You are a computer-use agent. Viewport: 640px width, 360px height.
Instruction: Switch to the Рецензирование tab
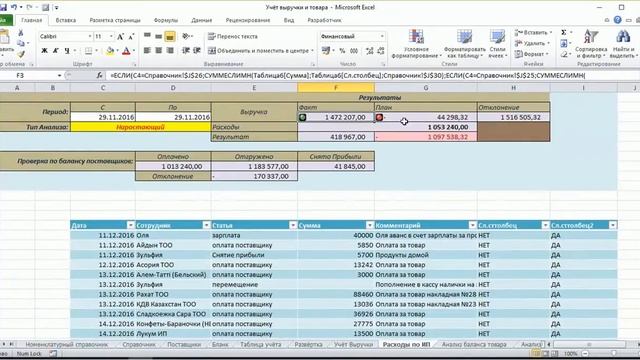[248, 20]
